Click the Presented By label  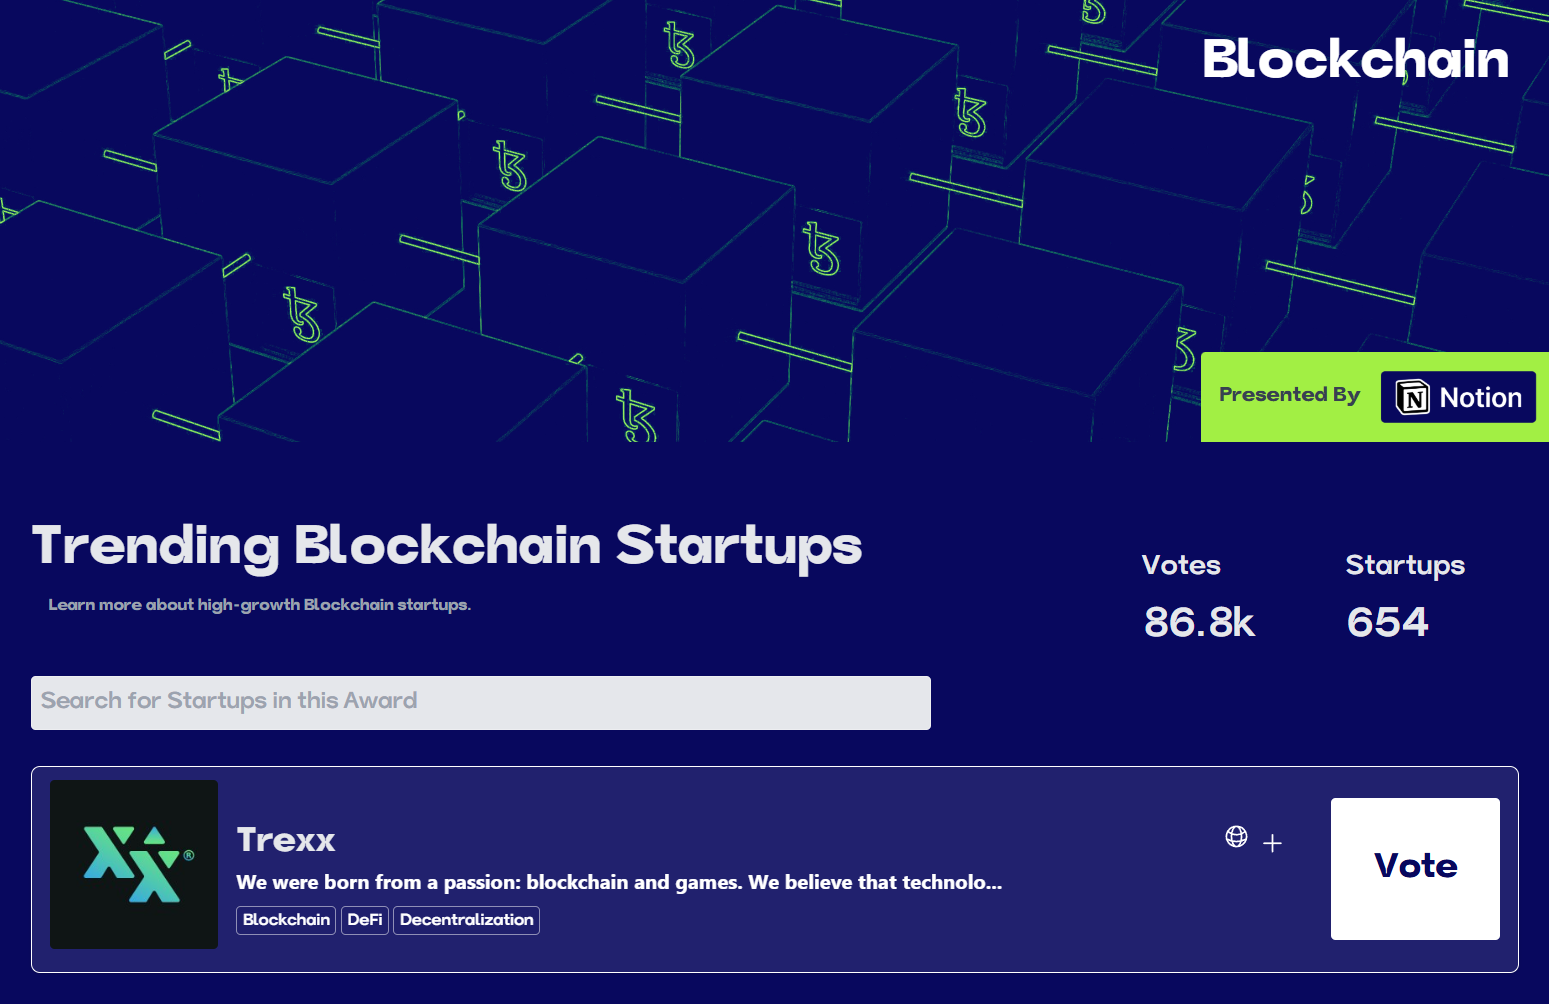[1289, 395]
